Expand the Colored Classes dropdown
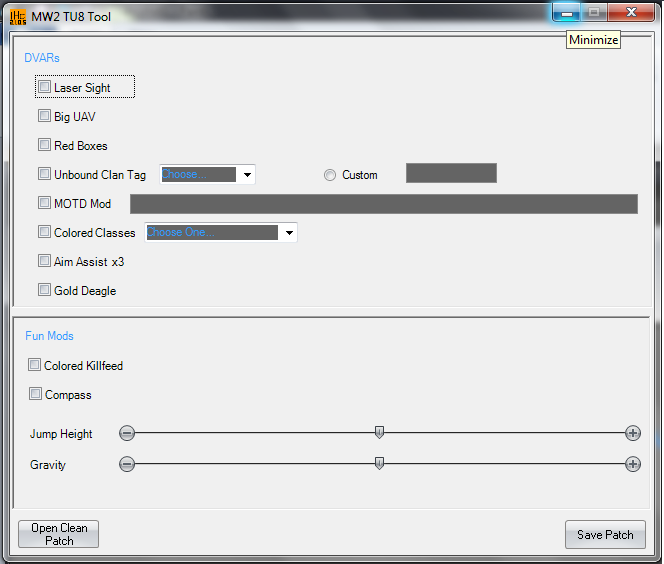Image resolution: width=664 pixels, height=564 pixels. pyautogui.click(x=289, y=233)
